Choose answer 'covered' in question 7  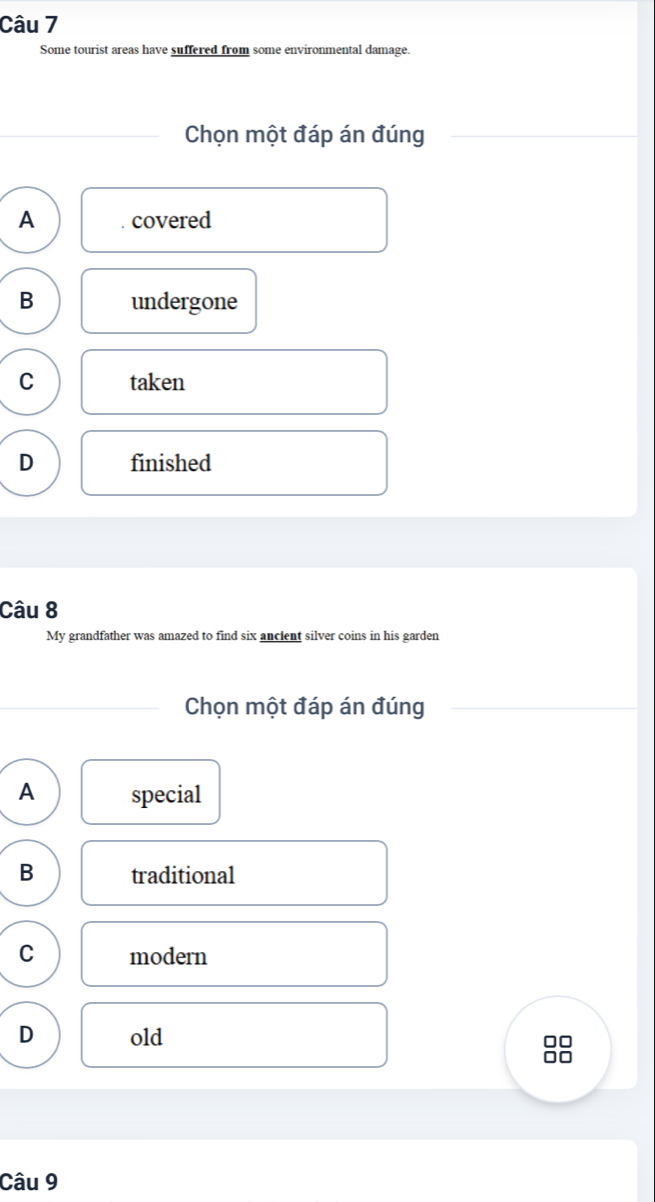coord(234,220)
